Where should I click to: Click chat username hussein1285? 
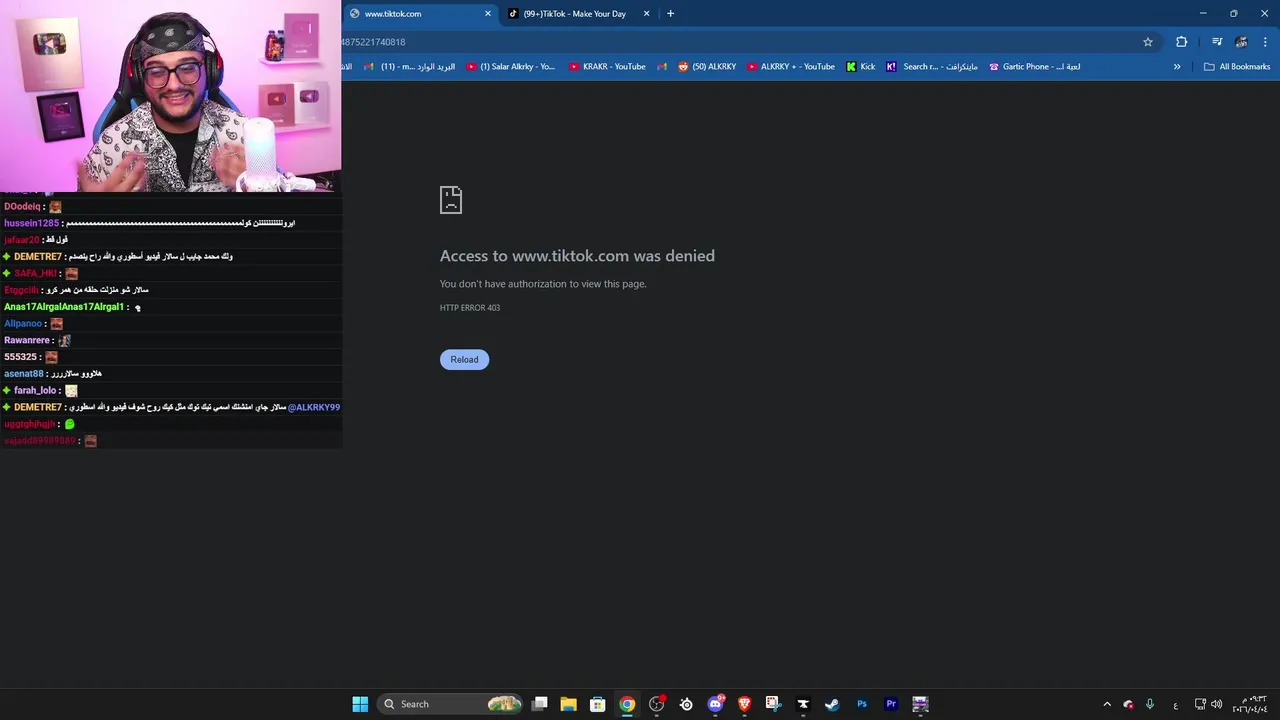click(x=31, y=223)
